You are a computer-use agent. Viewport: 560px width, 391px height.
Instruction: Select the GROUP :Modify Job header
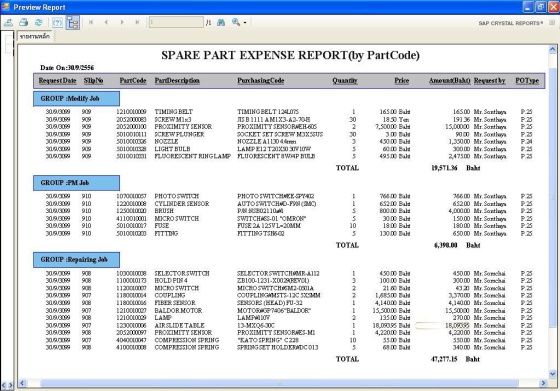point(76,99)
